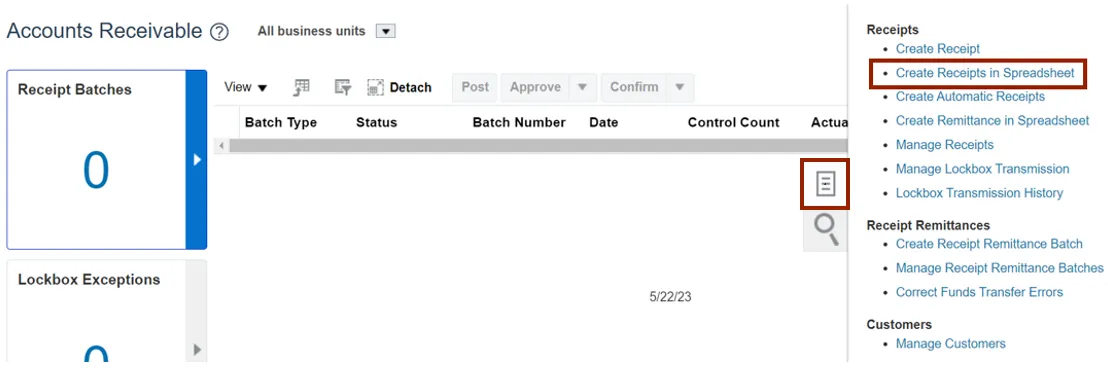1108x373 pixels.
Task: Open the Manage Receipts link
Action: [945, 145]
